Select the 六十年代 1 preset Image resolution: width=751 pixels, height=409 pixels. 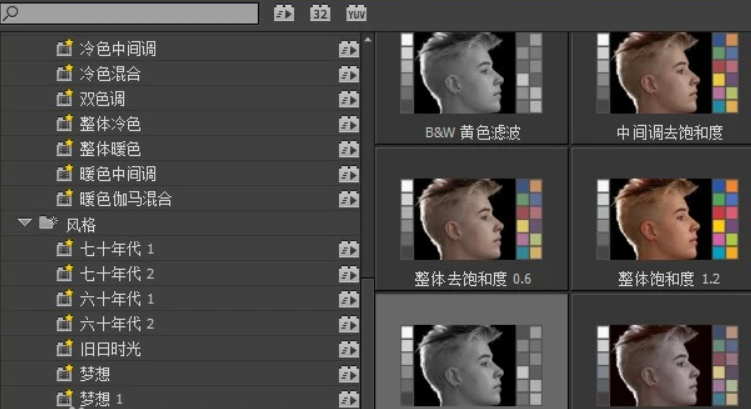pyautogui.click(x=116, y=299)
